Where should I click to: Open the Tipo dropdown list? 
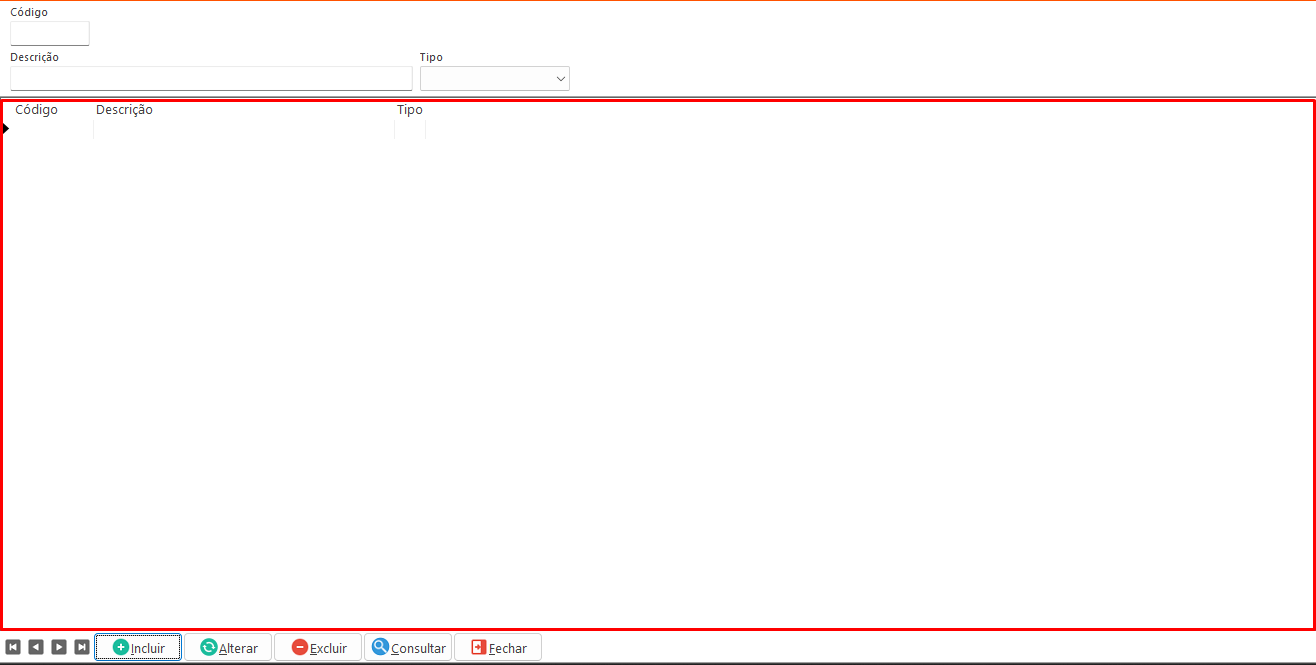560,79
